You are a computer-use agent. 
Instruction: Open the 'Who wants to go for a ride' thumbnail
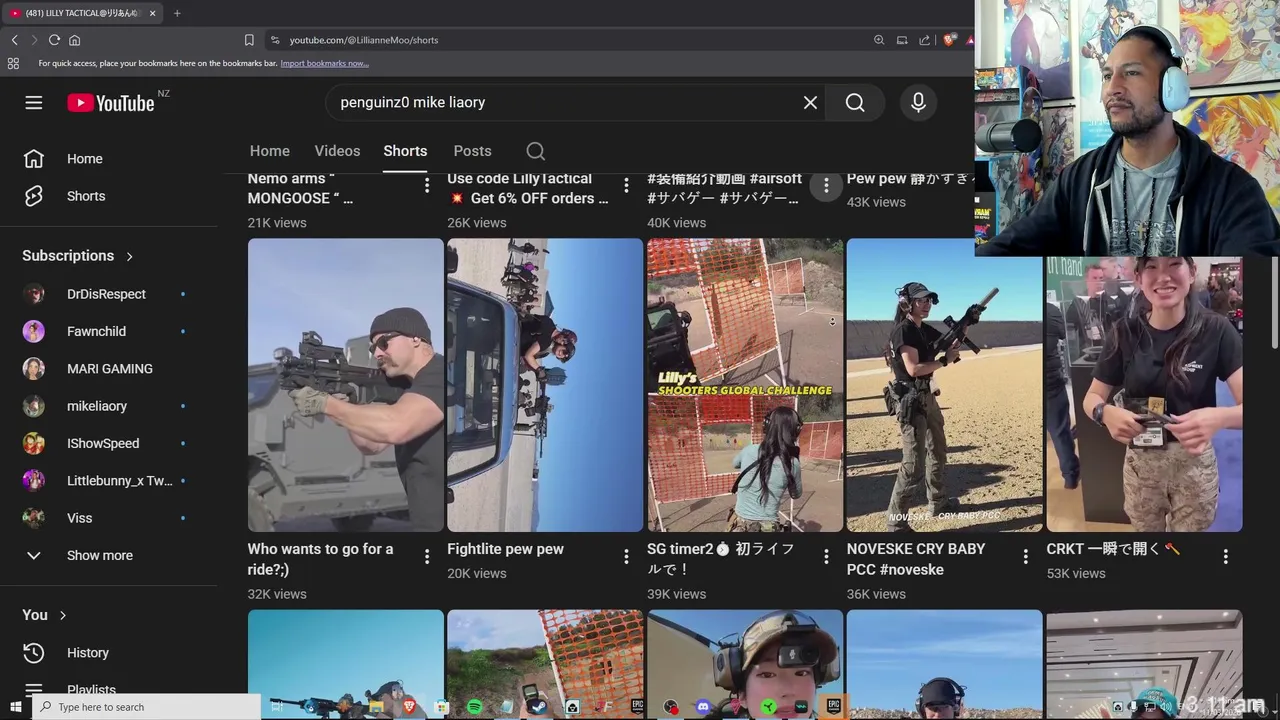point(345,385)
